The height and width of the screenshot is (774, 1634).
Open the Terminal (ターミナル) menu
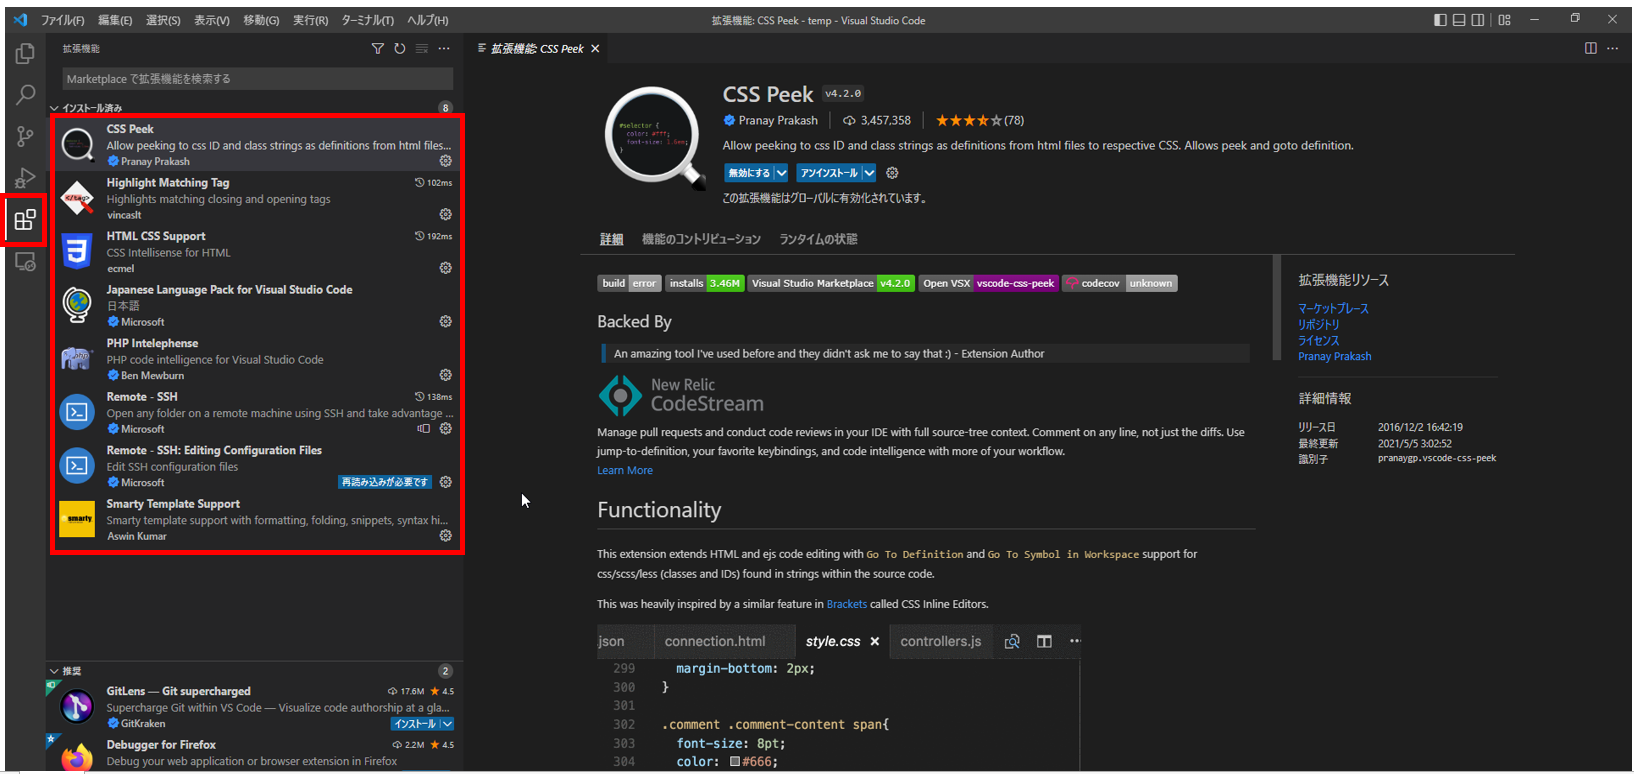(367, 20)
